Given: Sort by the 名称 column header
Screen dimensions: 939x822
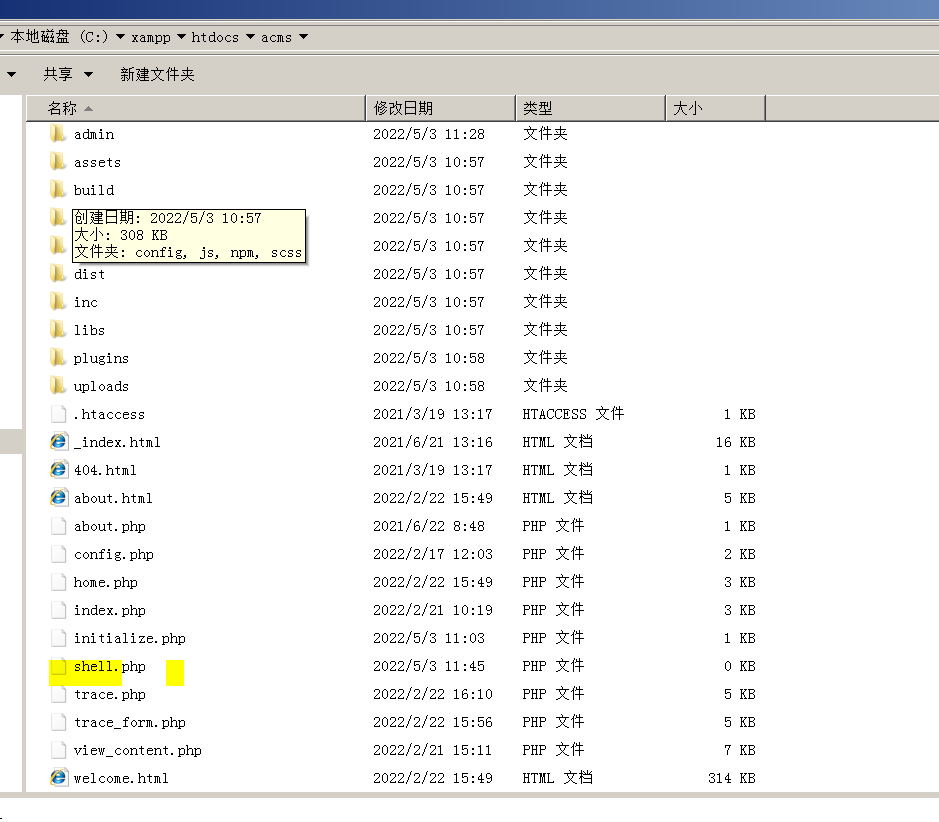Looking at the screenshot, I should (196, 108).
